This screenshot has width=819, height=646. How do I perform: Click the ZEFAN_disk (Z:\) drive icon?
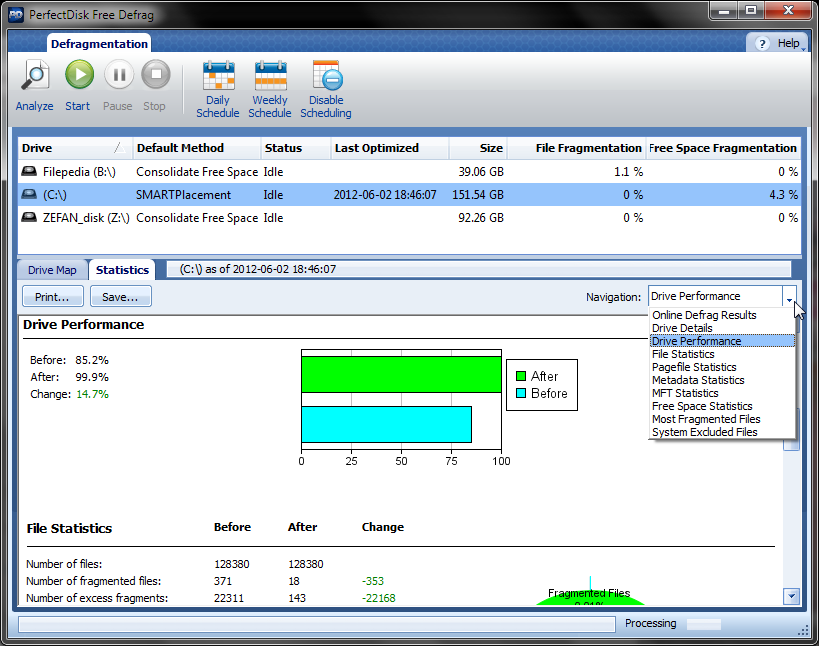pyautogui.click(x=29, y=217)
